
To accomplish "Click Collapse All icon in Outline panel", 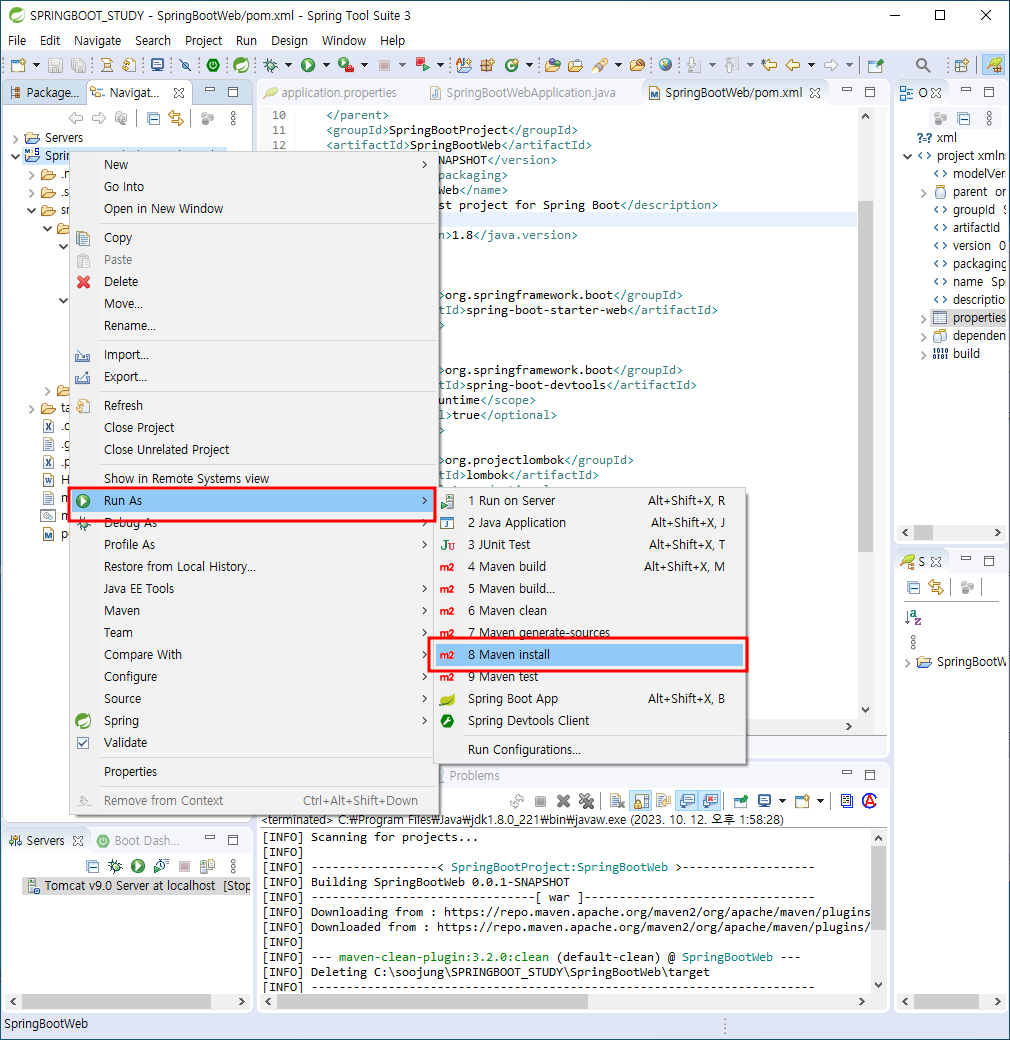I will [x=964, y=119].
